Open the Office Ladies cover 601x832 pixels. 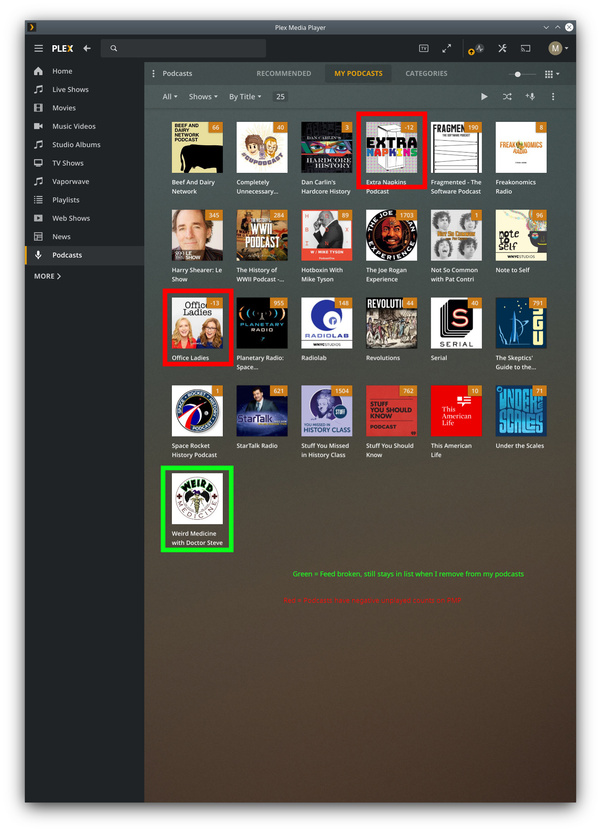point(197,323)
